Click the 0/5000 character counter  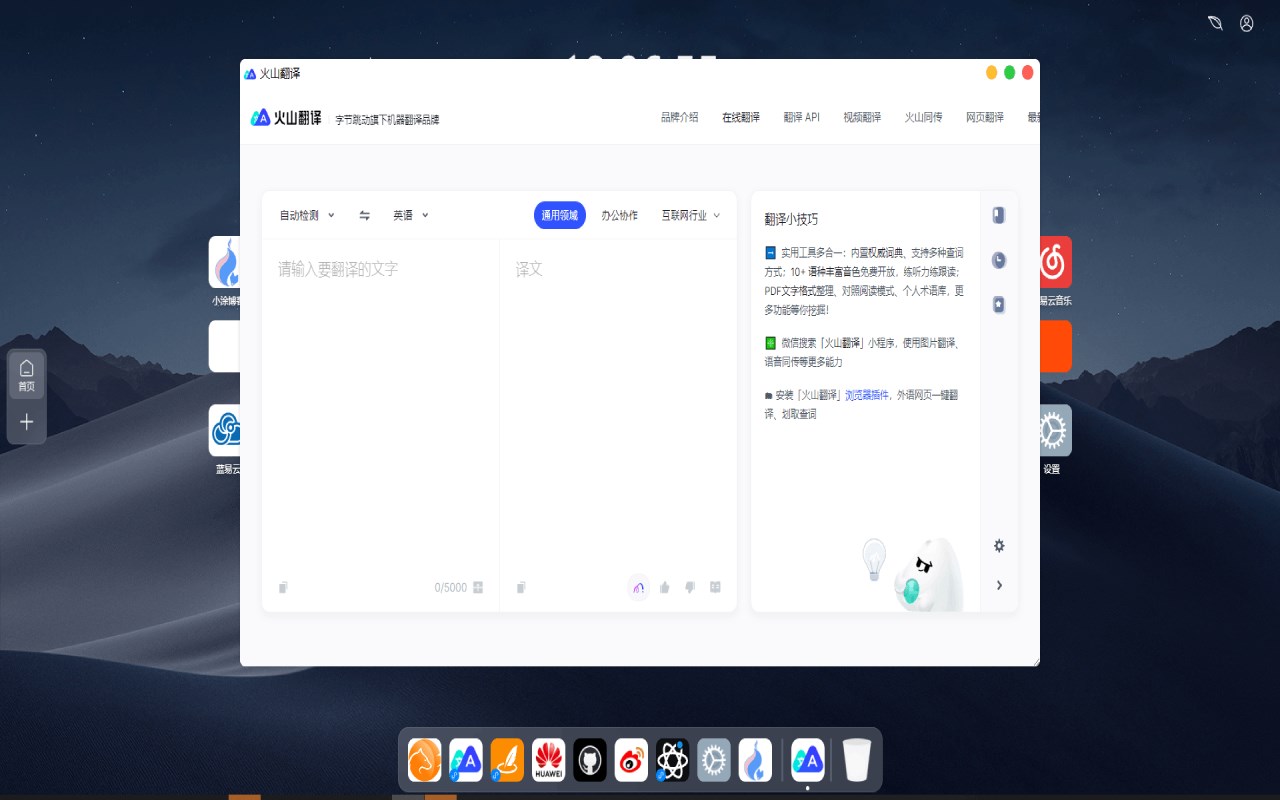(451, 588)
